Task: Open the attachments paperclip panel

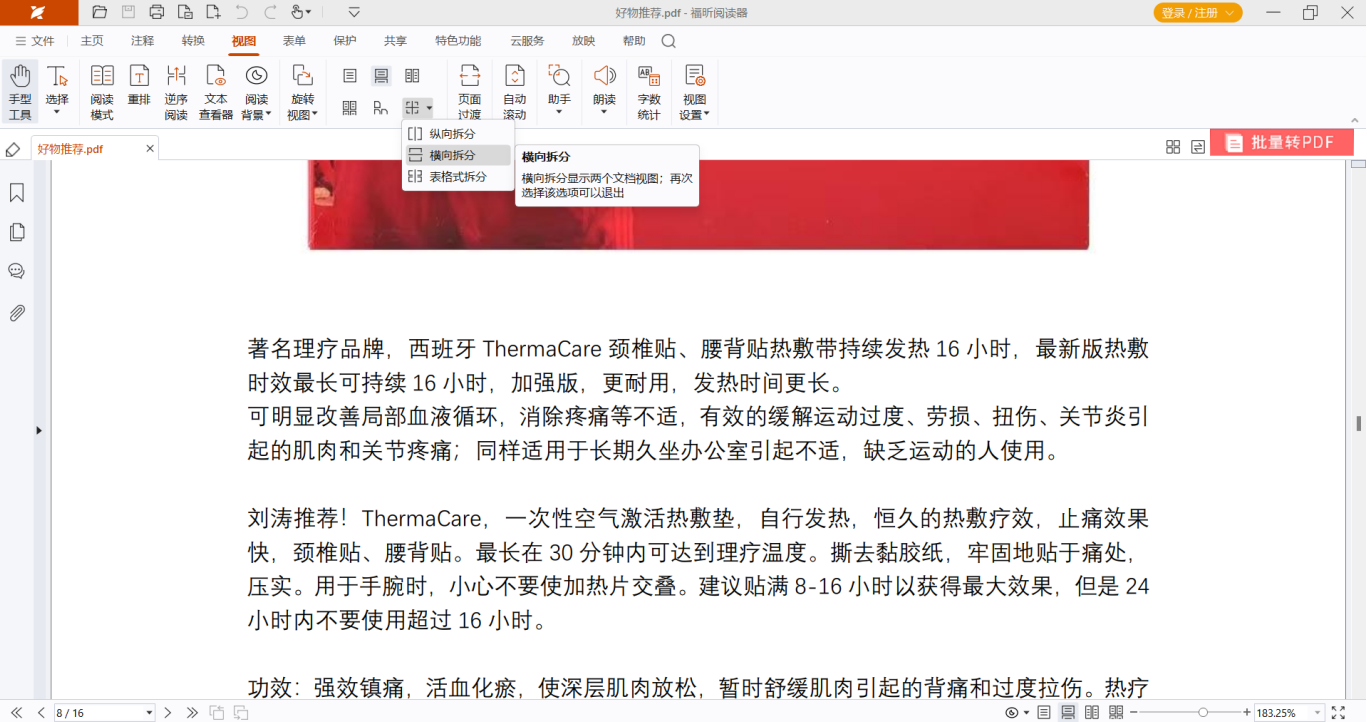Action: click(x=17, y=313)
